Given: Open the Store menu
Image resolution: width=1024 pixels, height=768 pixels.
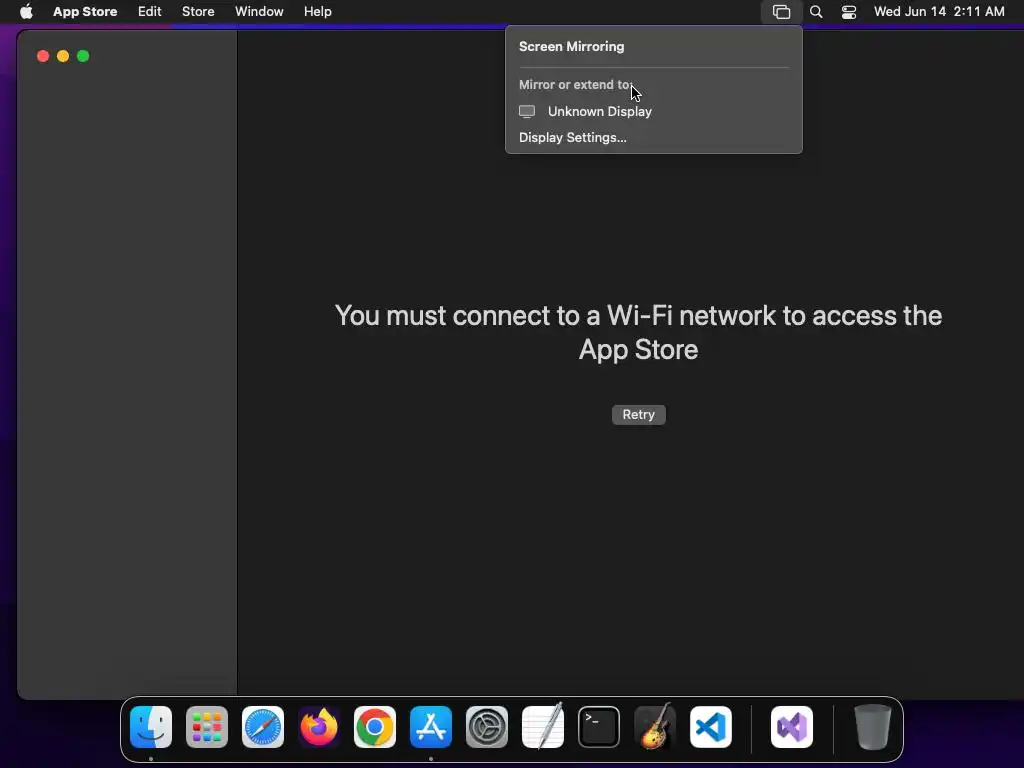Looking at the screenshot, I should tap(198, 11).
